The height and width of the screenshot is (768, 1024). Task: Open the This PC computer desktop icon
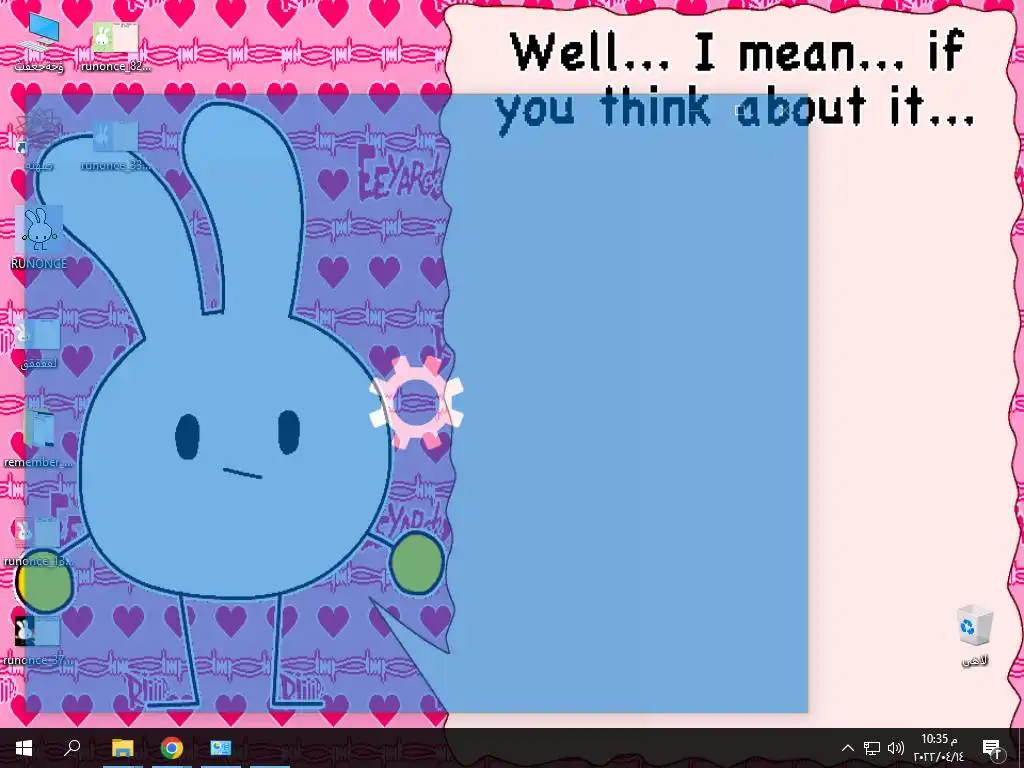pyautogui.click(x=39, y=42)
